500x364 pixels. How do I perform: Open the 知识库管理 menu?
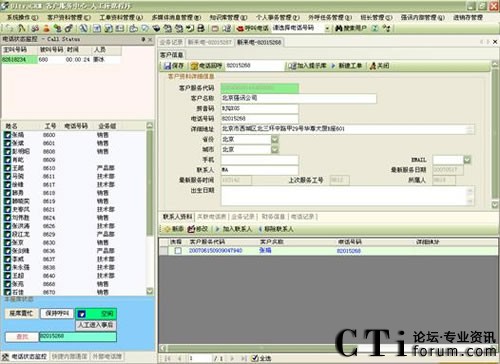coord(228,17)
